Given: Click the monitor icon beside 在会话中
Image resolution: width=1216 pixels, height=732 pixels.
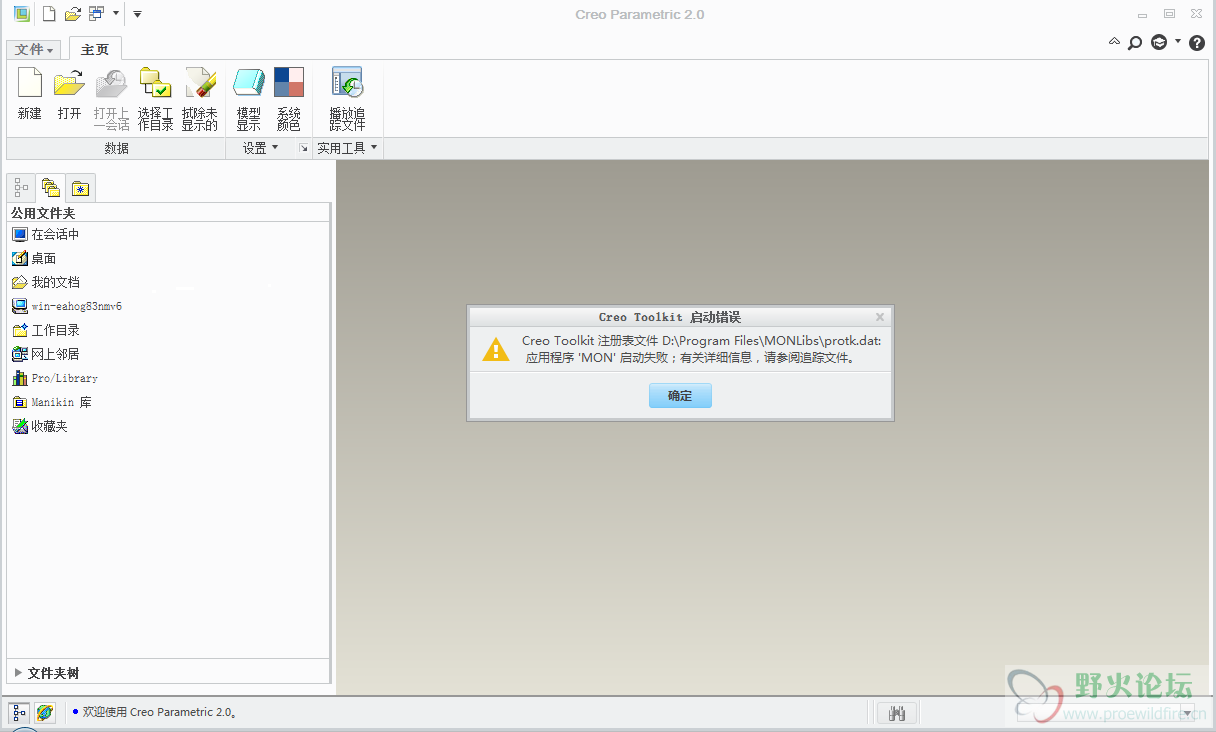Looking at the screenshot, I should point(20,234).
